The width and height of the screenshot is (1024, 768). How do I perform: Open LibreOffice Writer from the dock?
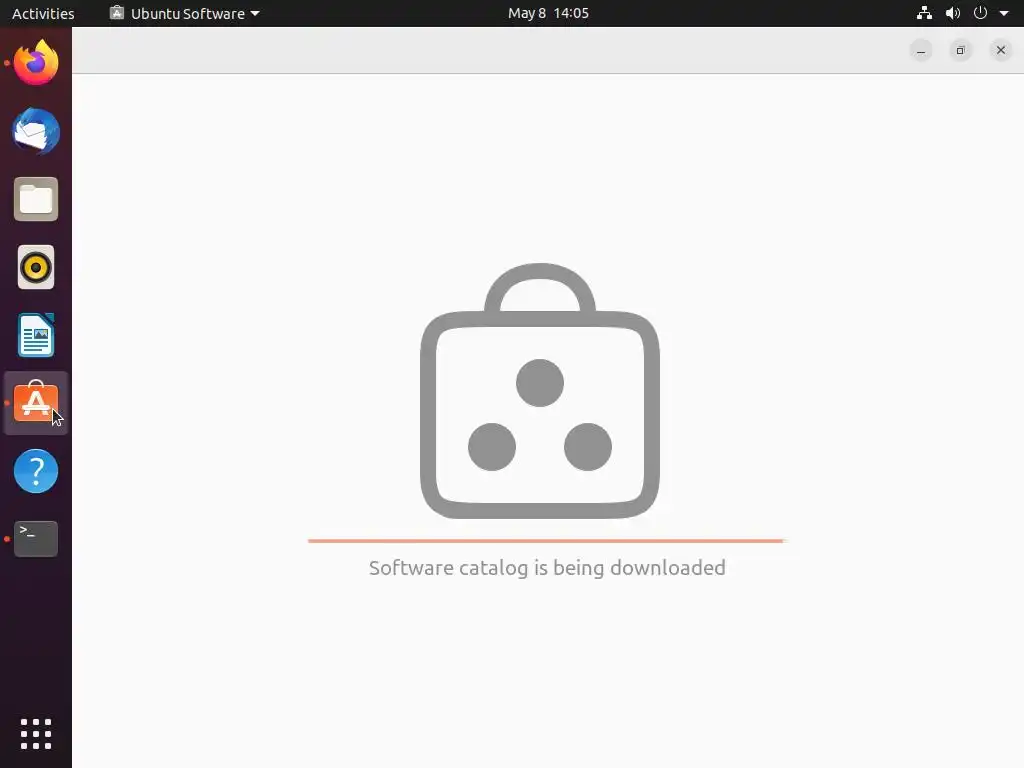coord(36,335)
